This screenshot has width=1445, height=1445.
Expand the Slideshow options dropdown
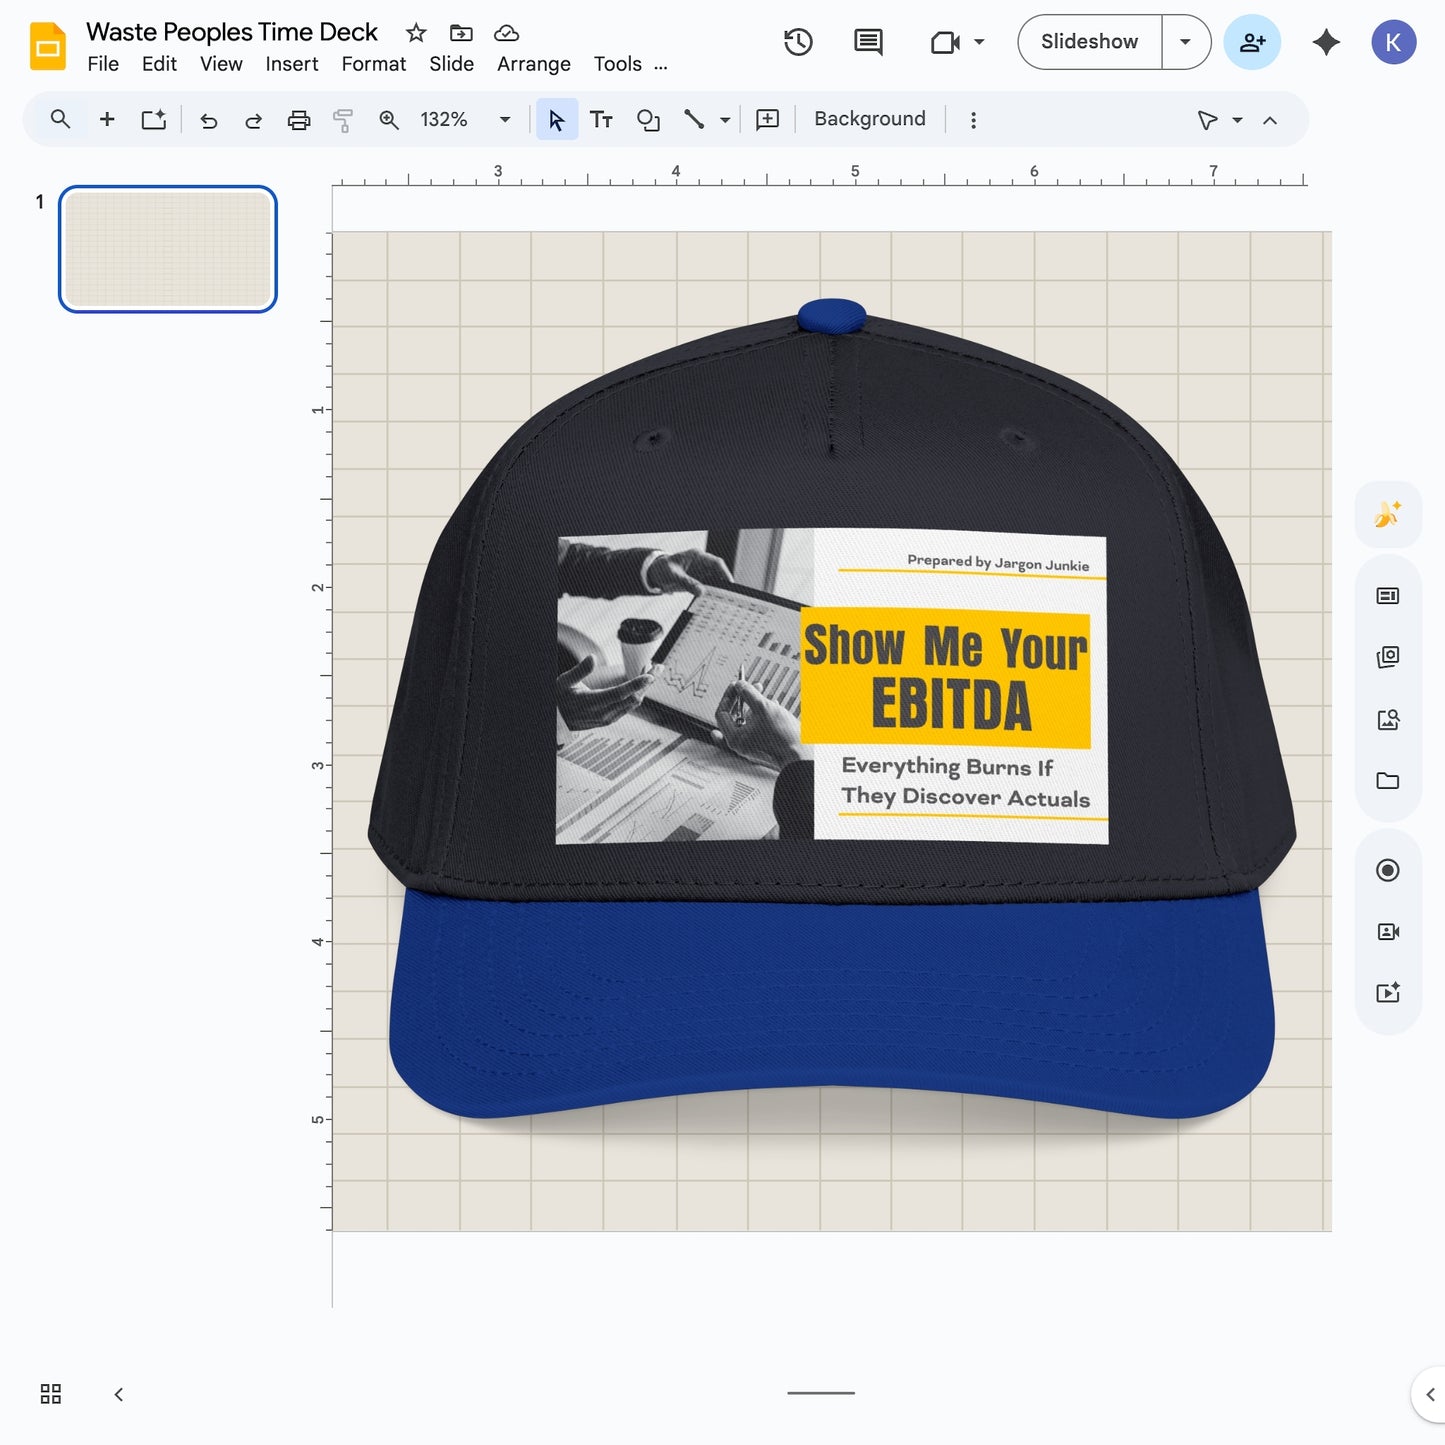pyautogui.click(x=1186, y=42)
